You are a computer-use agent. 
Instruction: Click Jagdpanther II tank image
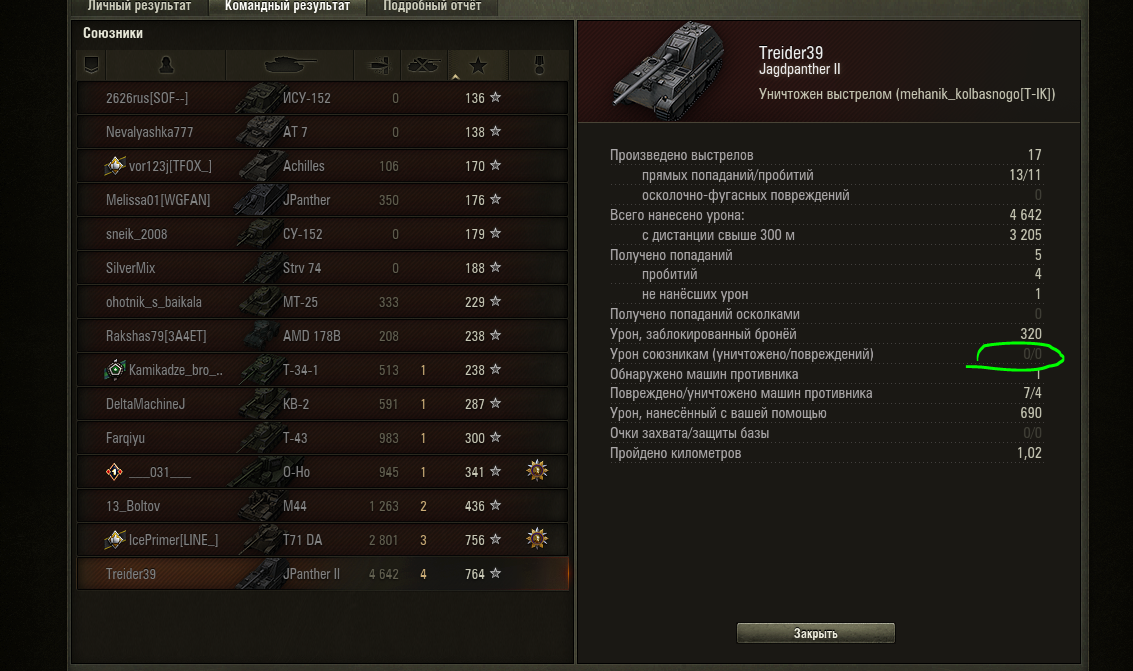pos(668,71)
